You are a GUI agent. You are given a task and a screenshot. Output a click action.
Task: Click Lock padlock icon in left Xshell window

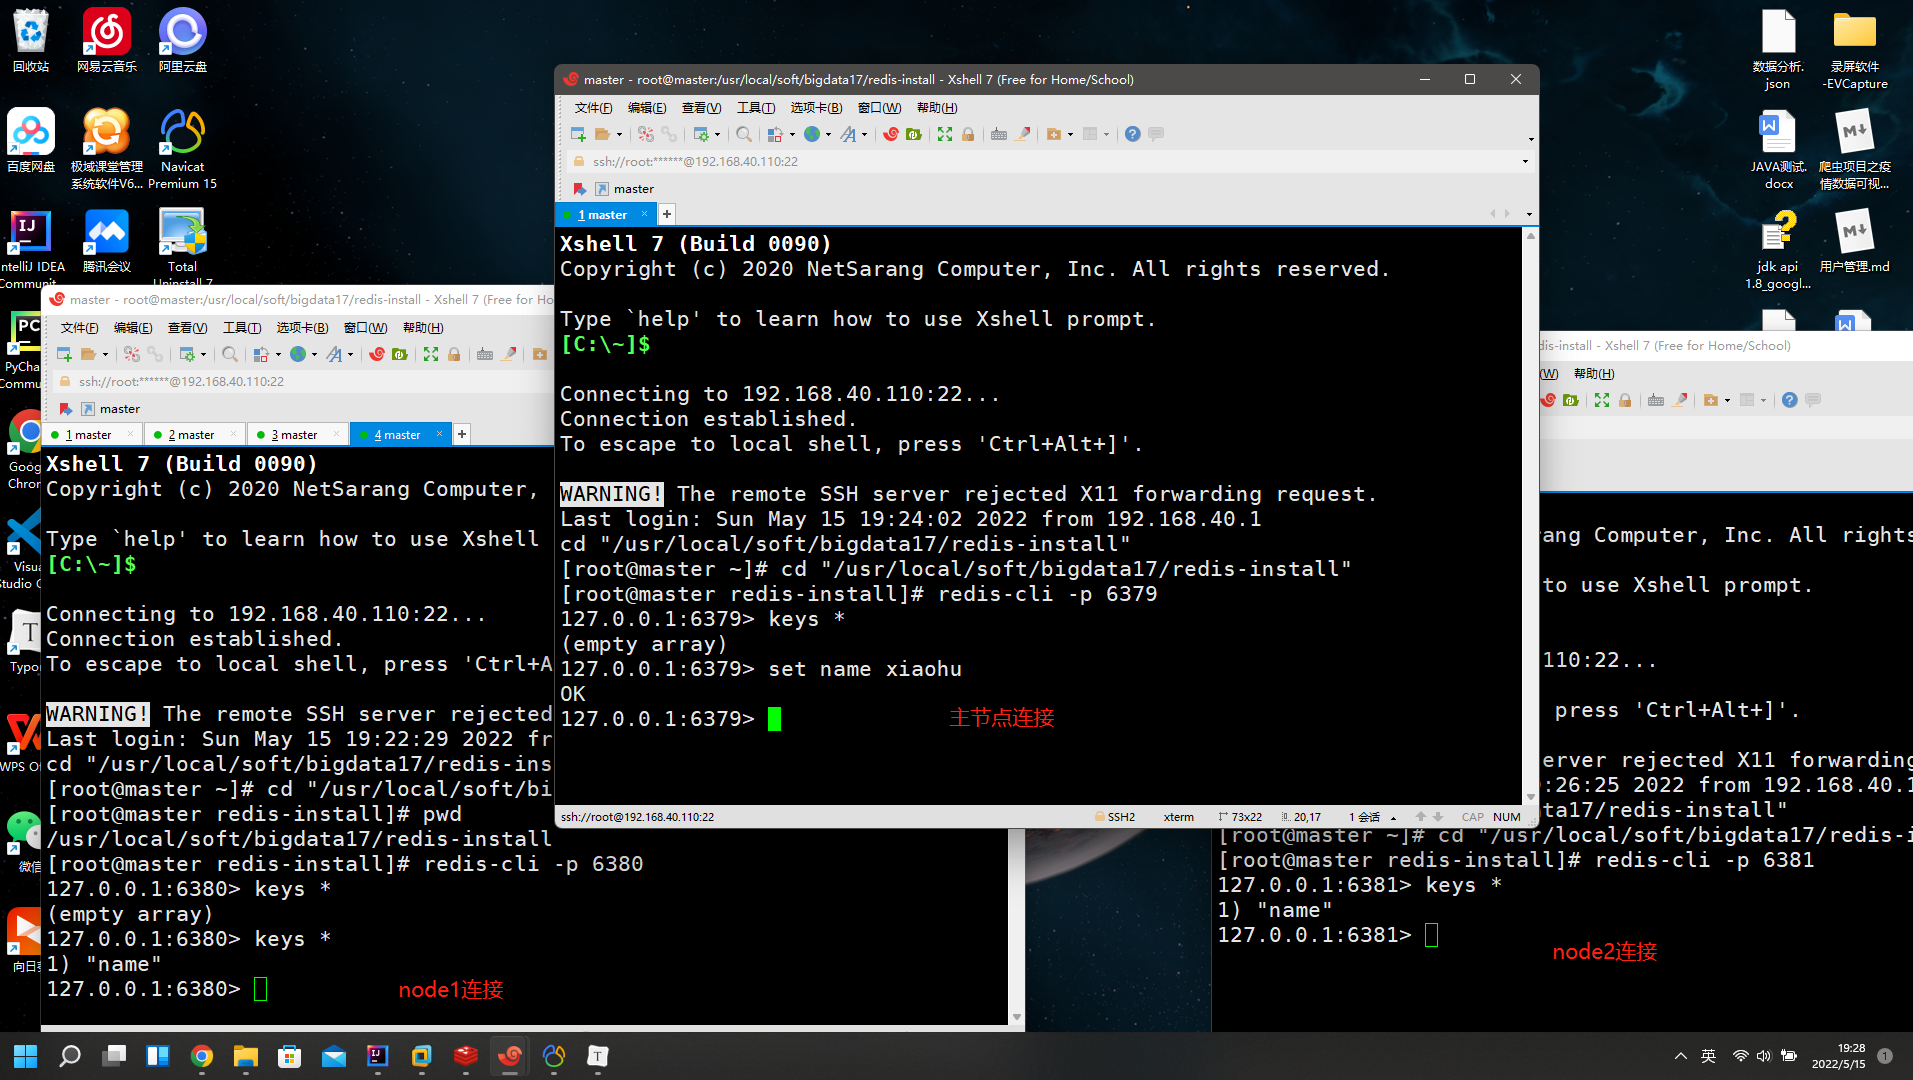point(454,354)
